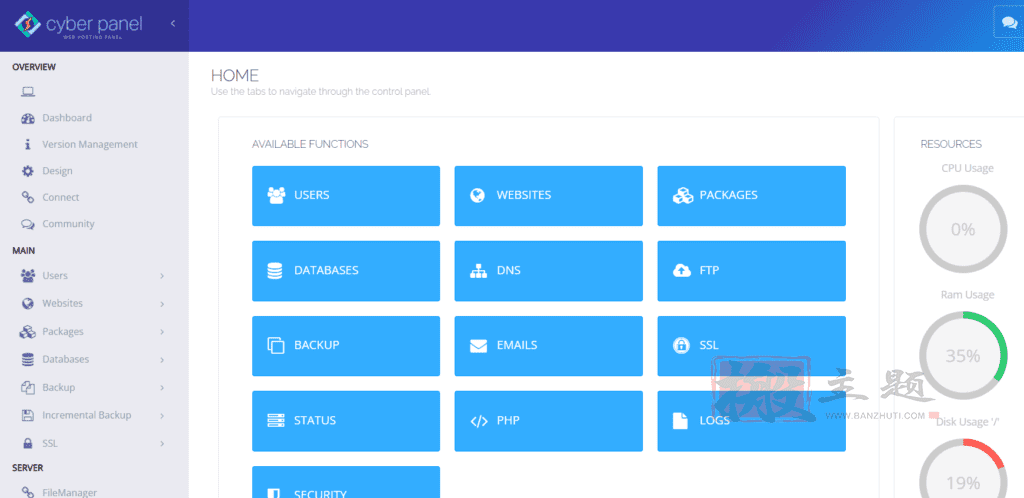Expand the Backup sidebar menu chevron
The width and height of the screenshot is (1024, 498).
pyautogui.click(x=162, y=388)
